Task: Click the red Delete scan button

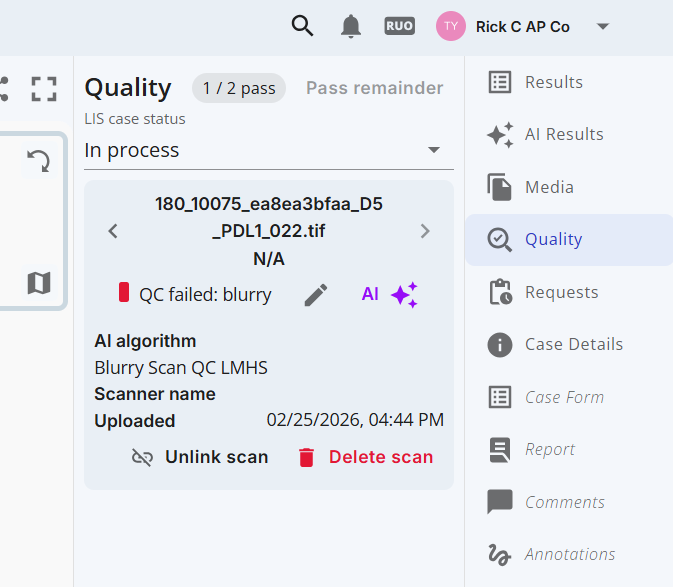Action: click(x=365, y=457)
